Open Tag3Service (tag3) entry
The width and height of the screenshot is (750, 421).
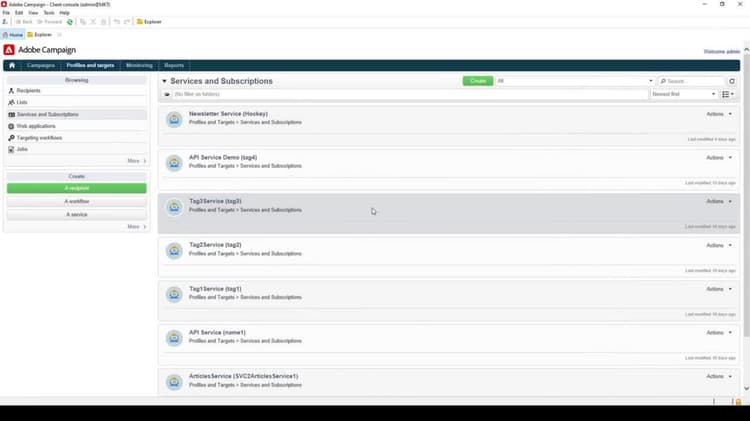(215, 201)
